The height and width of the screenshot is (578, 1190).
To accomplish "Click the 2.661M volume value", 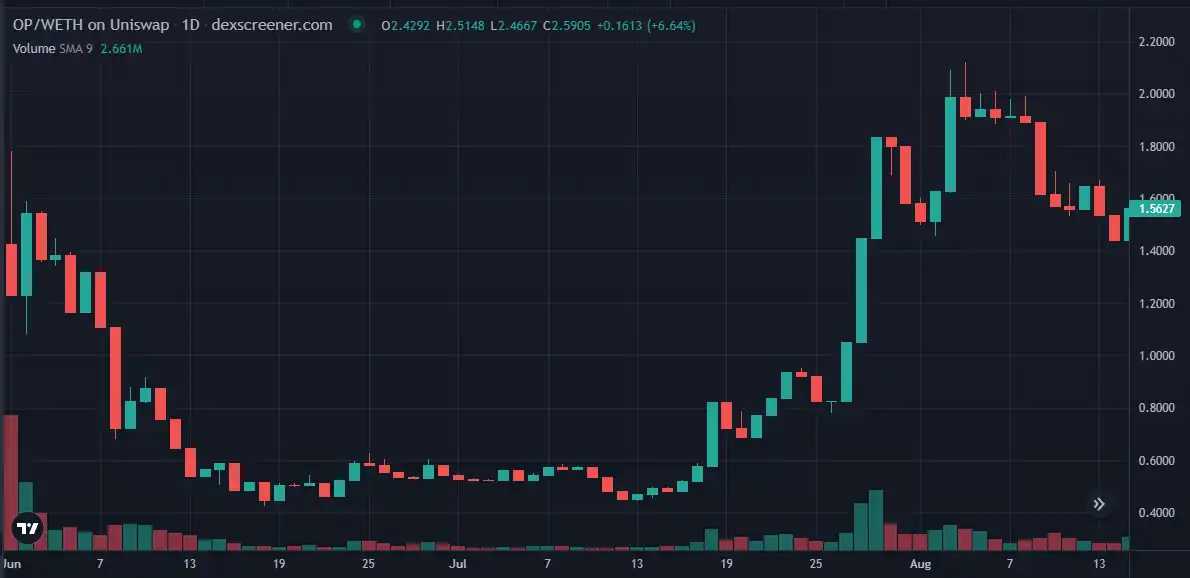I will (121, 48).
